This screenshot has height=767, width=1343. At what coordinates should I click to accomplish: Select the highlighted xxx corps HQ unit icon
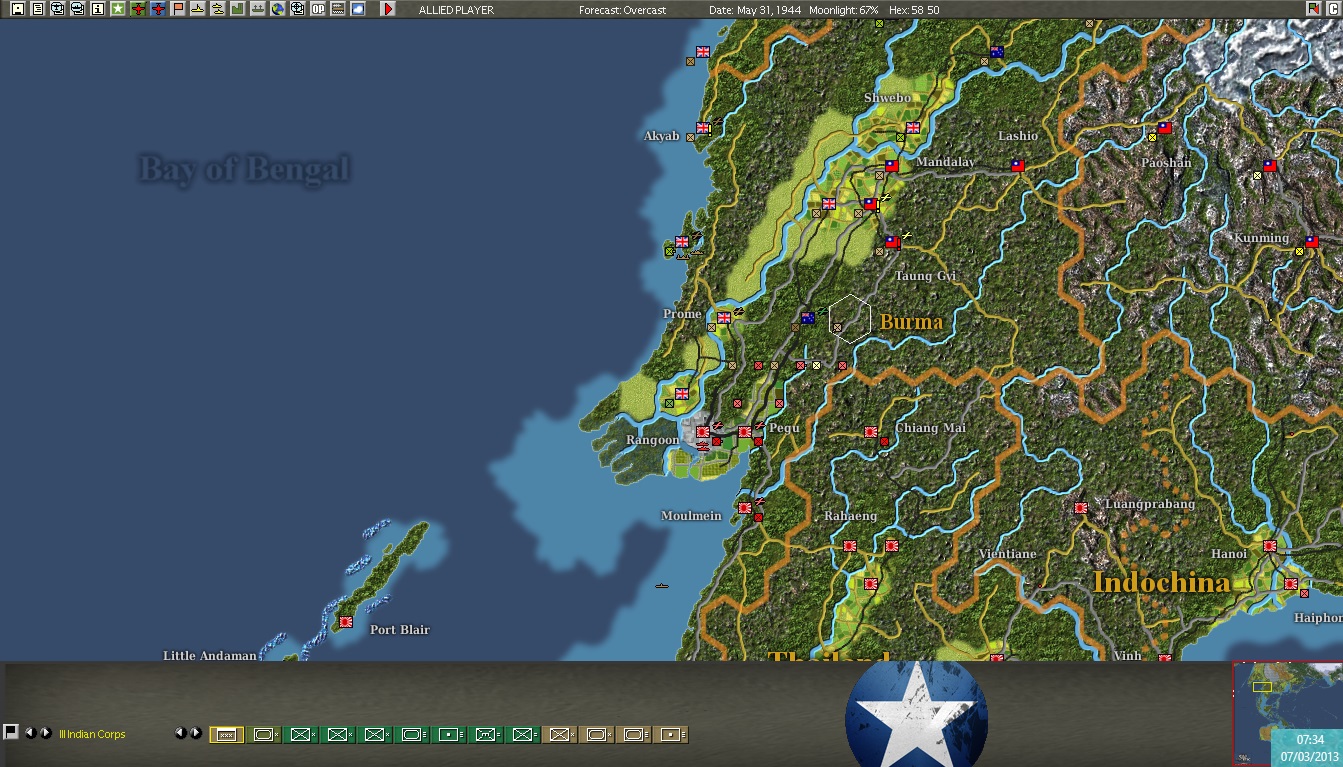[x=227, y=735]
